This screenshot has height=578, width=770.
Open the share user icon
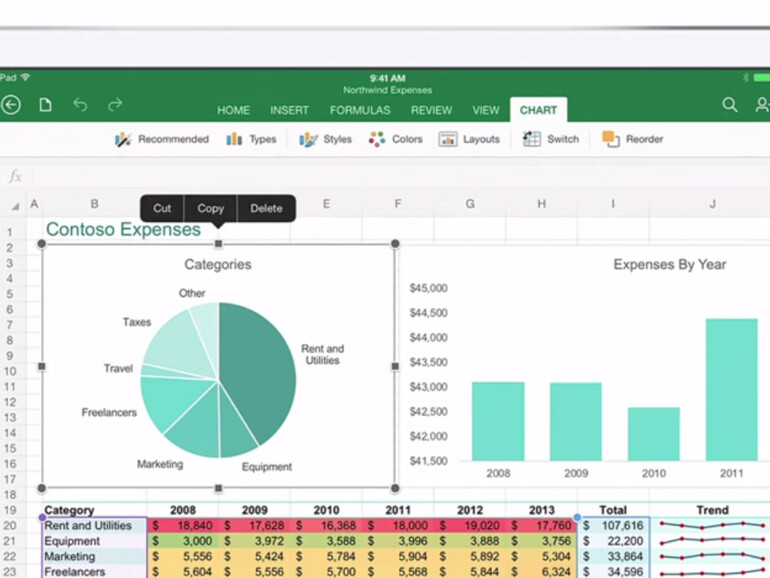762,104
